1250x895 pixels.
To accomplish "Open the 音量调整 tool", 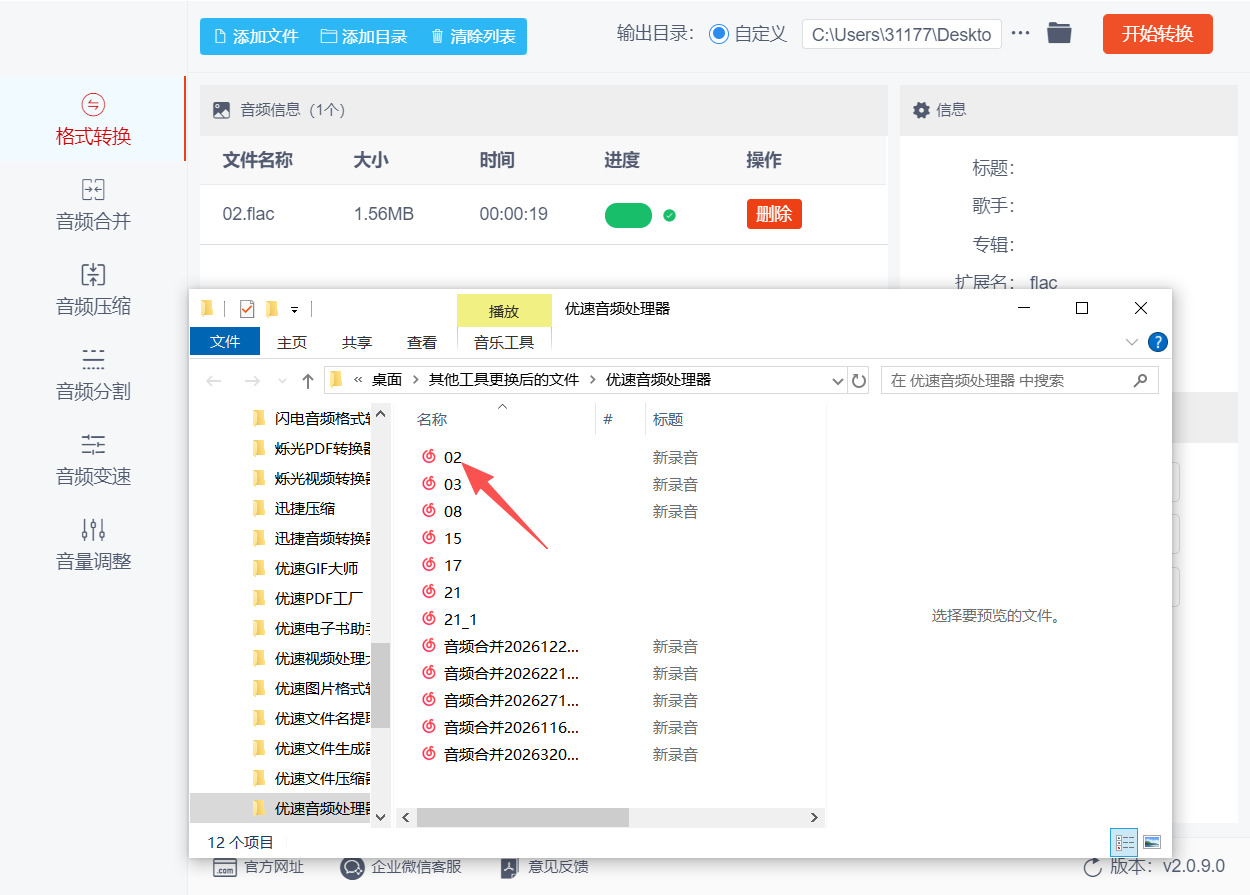I will click(93, 544).
